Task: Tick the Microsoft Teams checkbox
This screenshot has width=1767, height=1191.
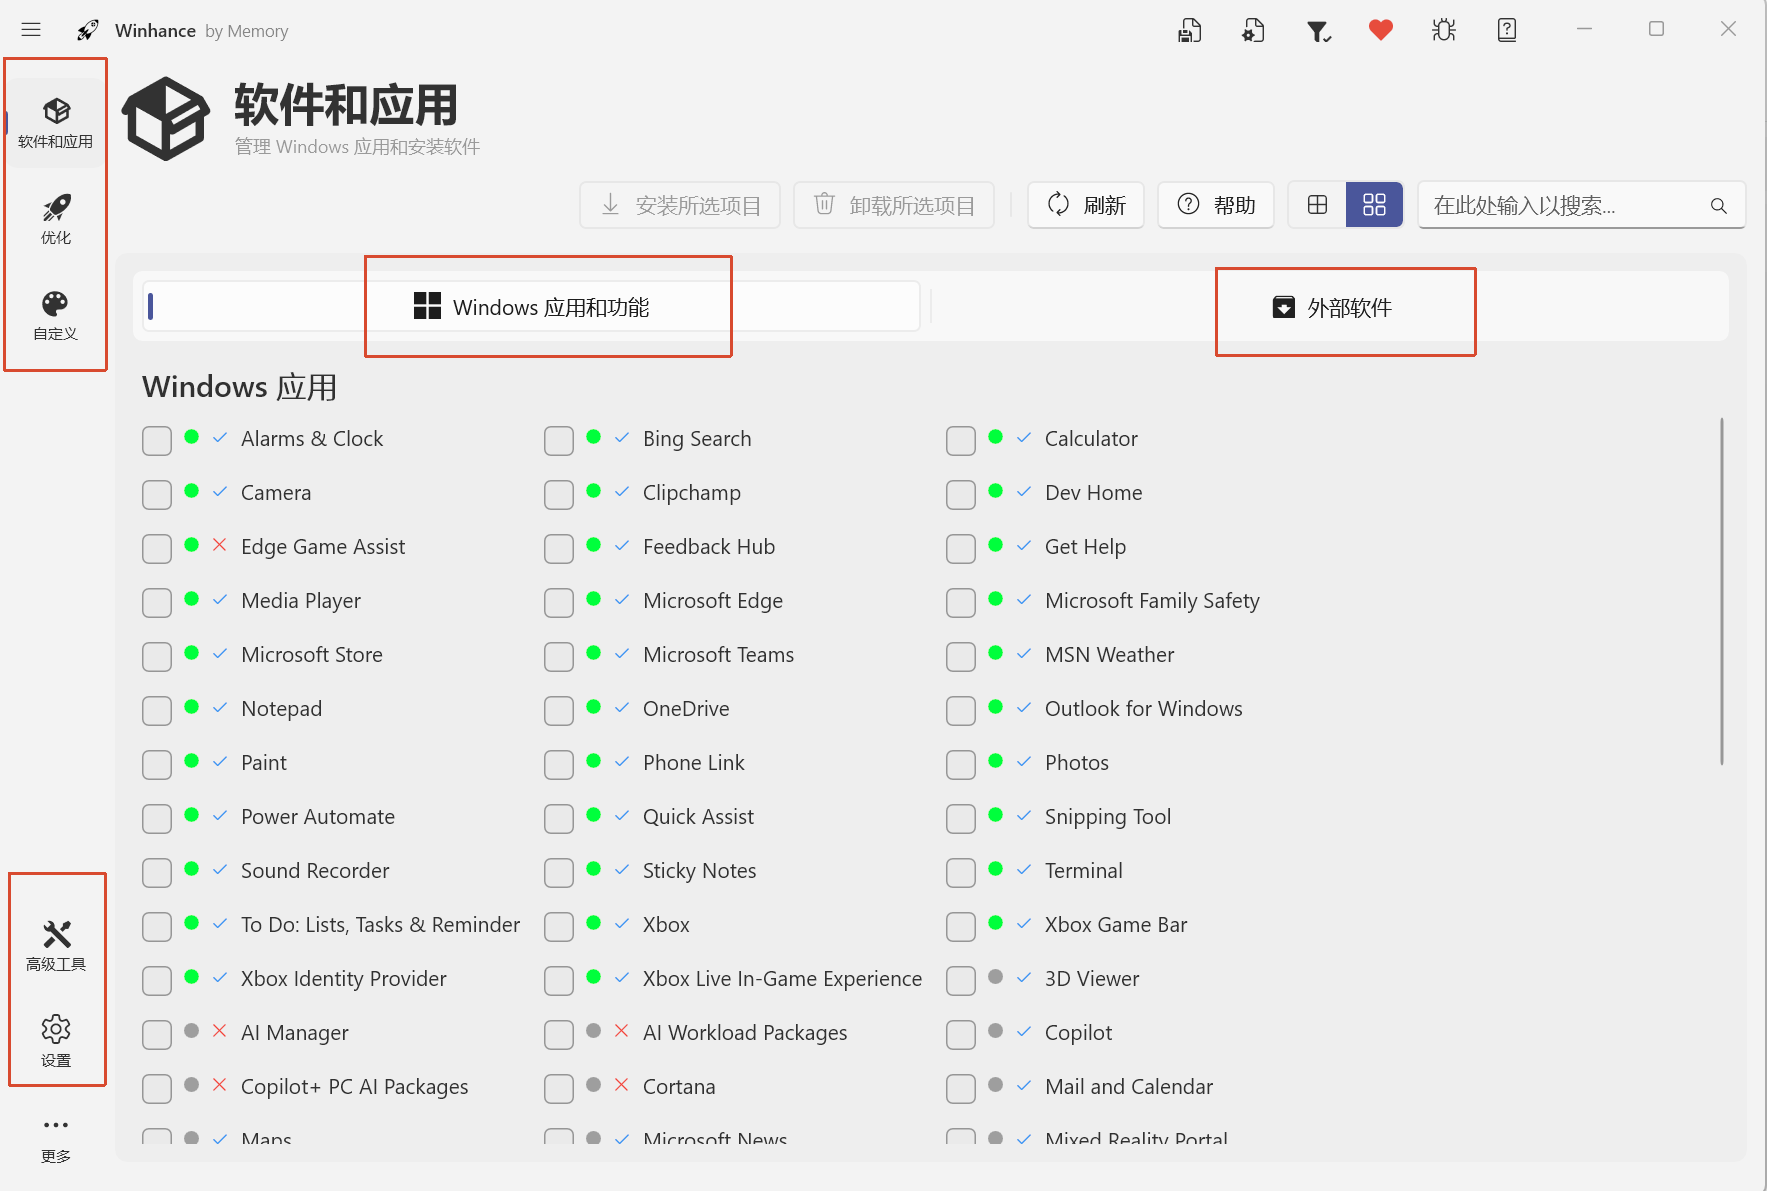Action: [559, 656]
